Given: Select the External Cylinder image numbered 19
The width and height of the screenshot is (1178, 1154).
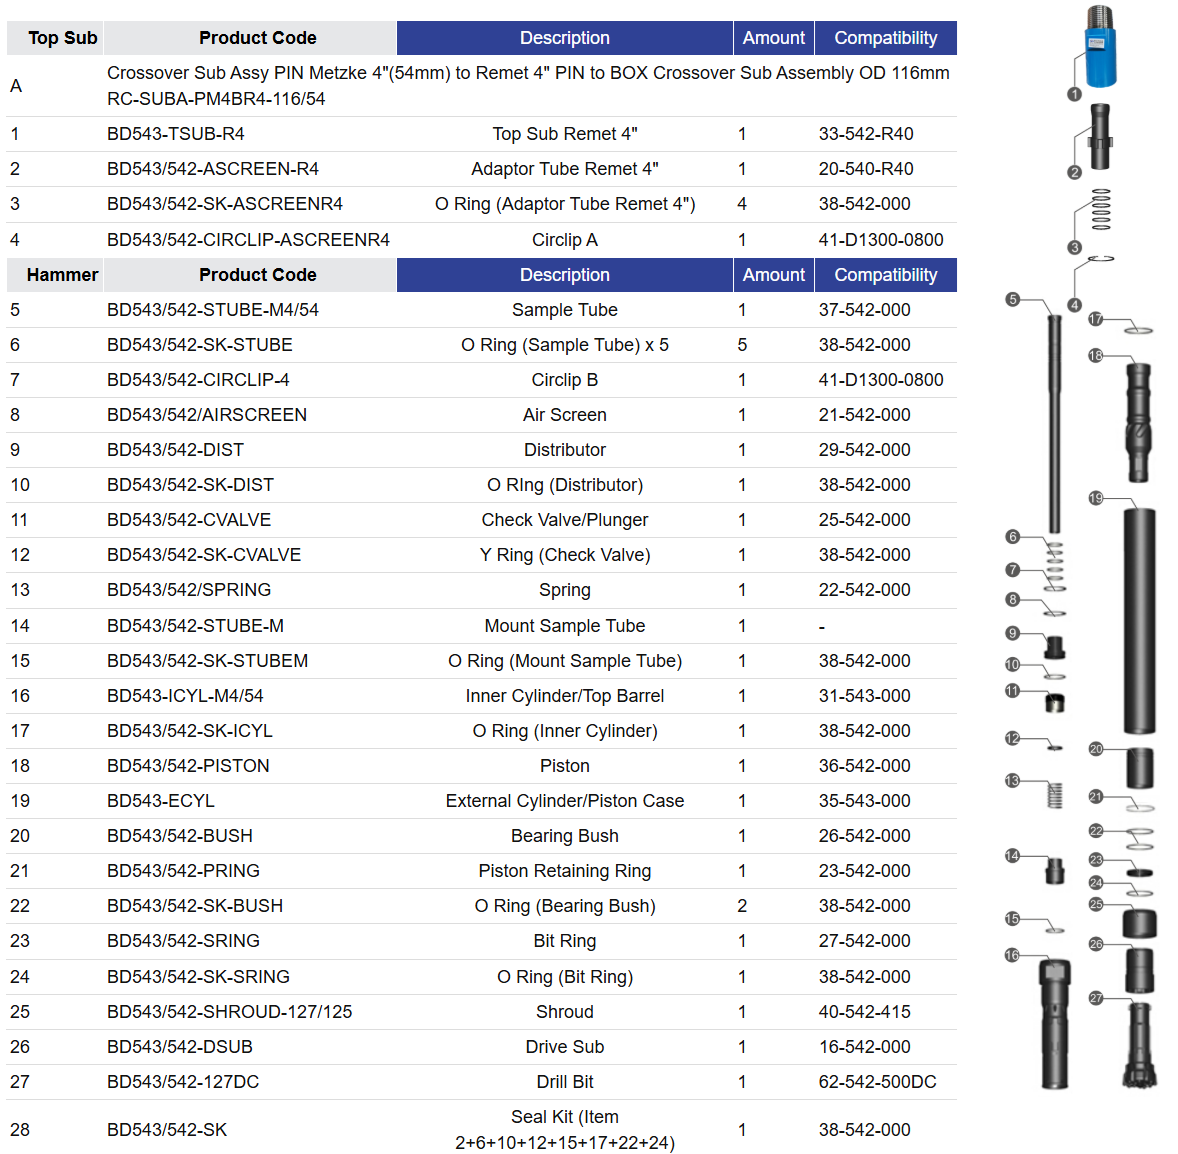Looking at the screenshot, I should click(x=1137, y=620).
